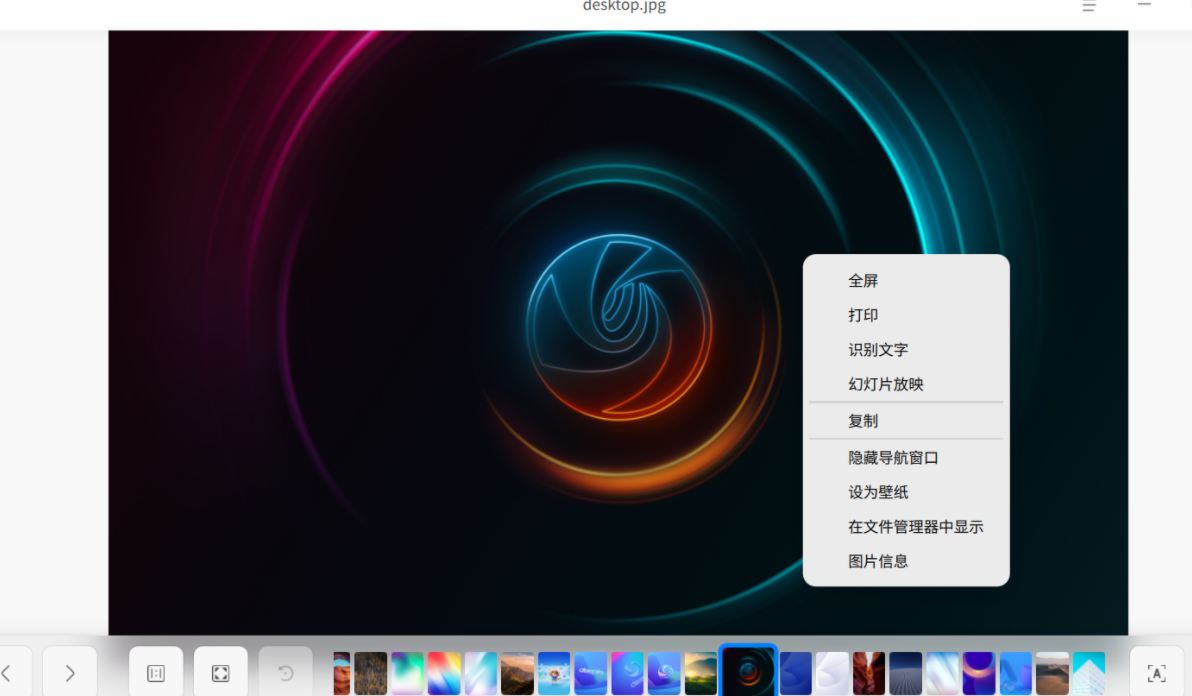
Task: Select 复制 in the context menu
Action: coord(906,421)
